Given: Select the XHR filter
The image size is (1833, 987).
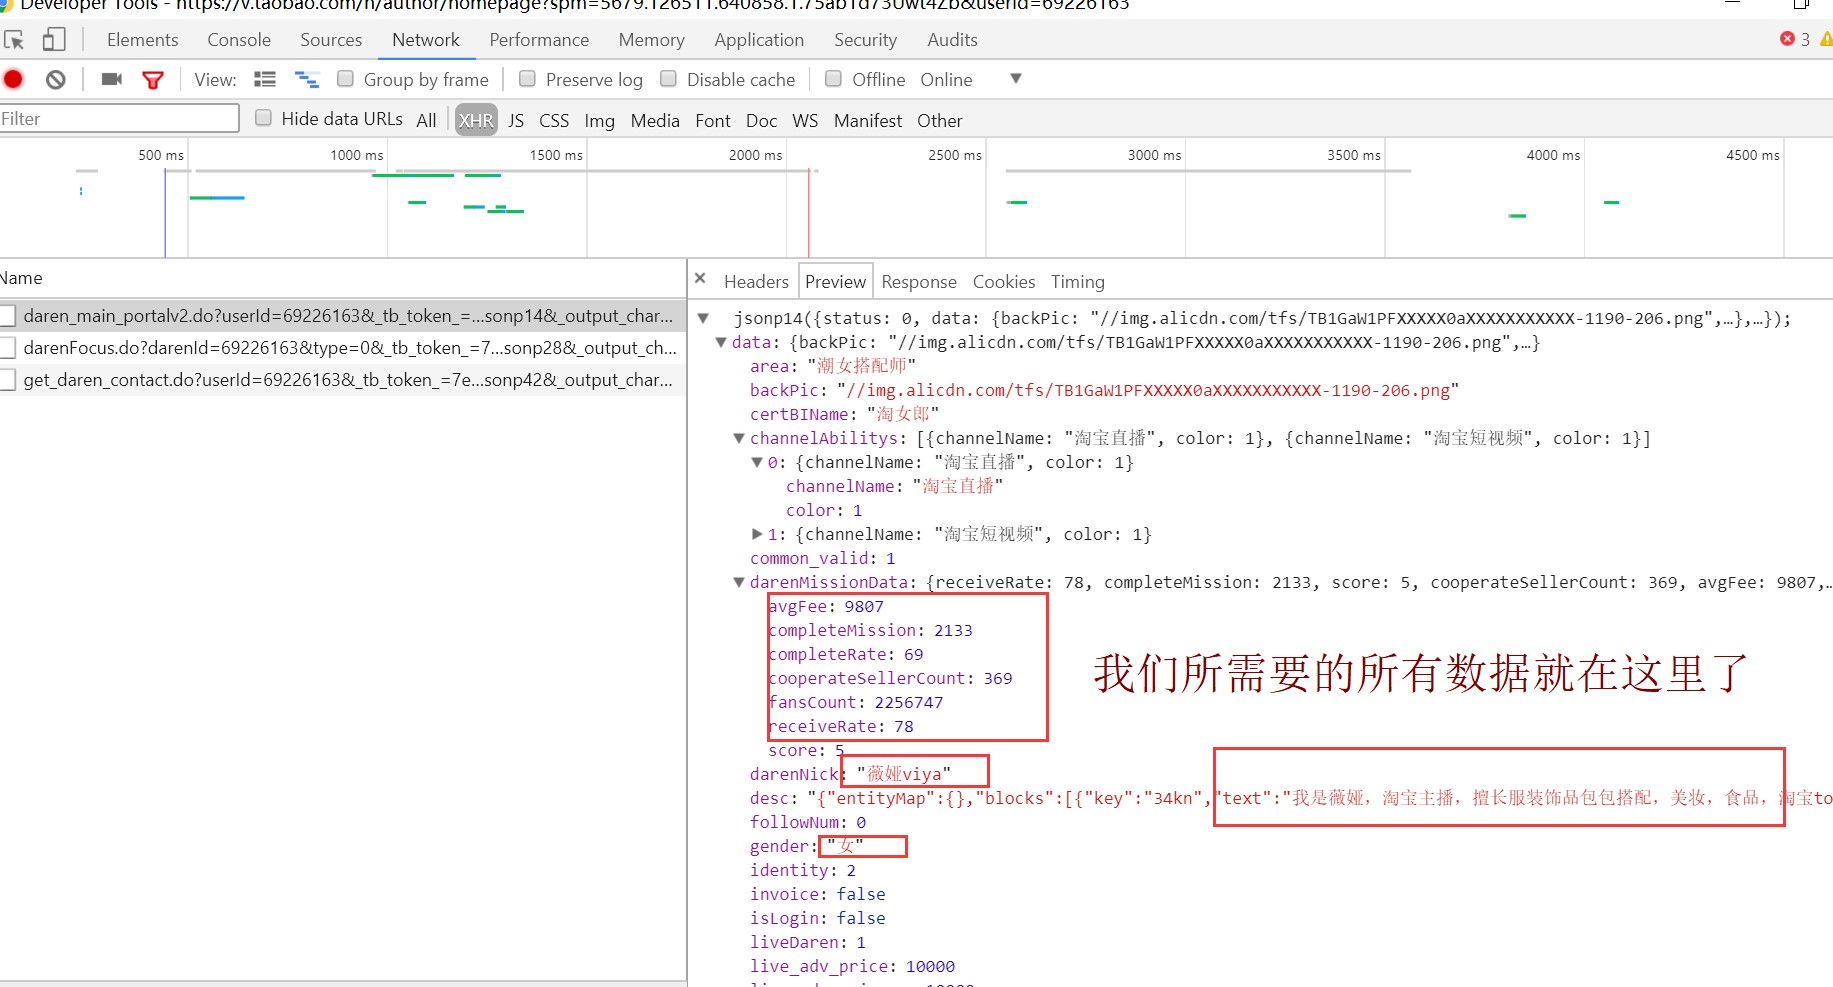Looking at the screenshot, I should click(476, 120).
